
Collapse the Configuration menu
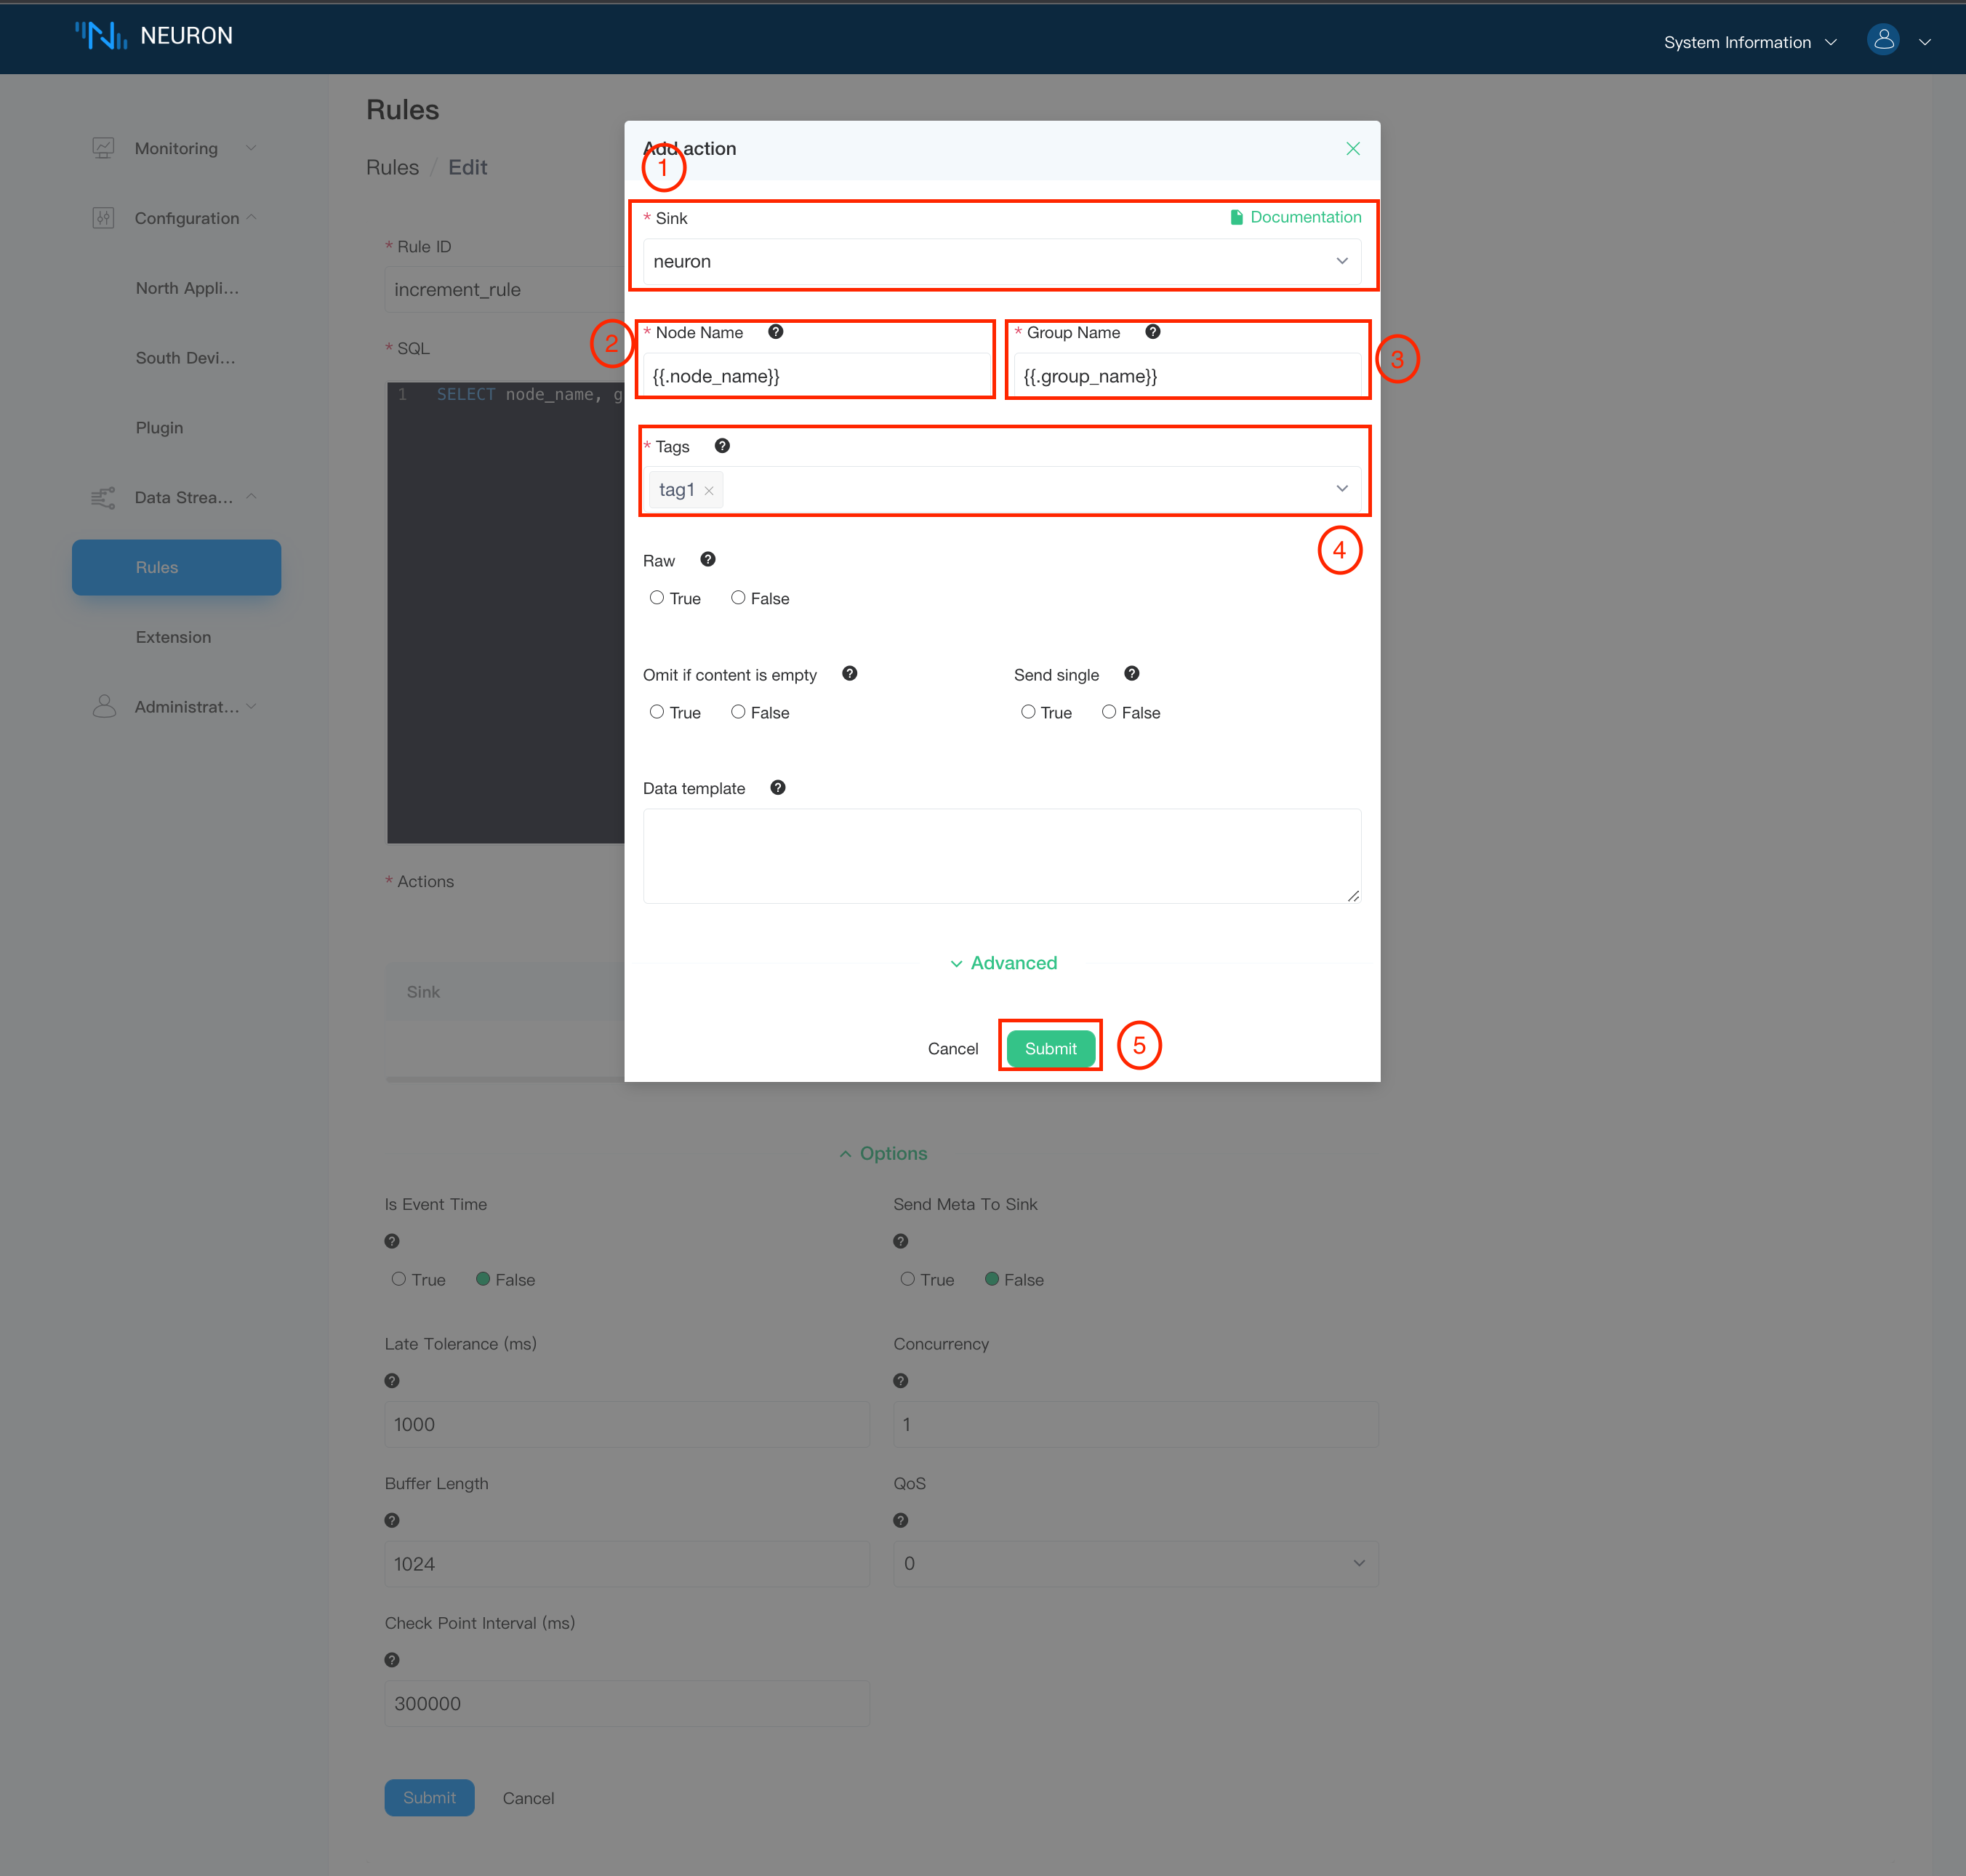click(251, 218)
